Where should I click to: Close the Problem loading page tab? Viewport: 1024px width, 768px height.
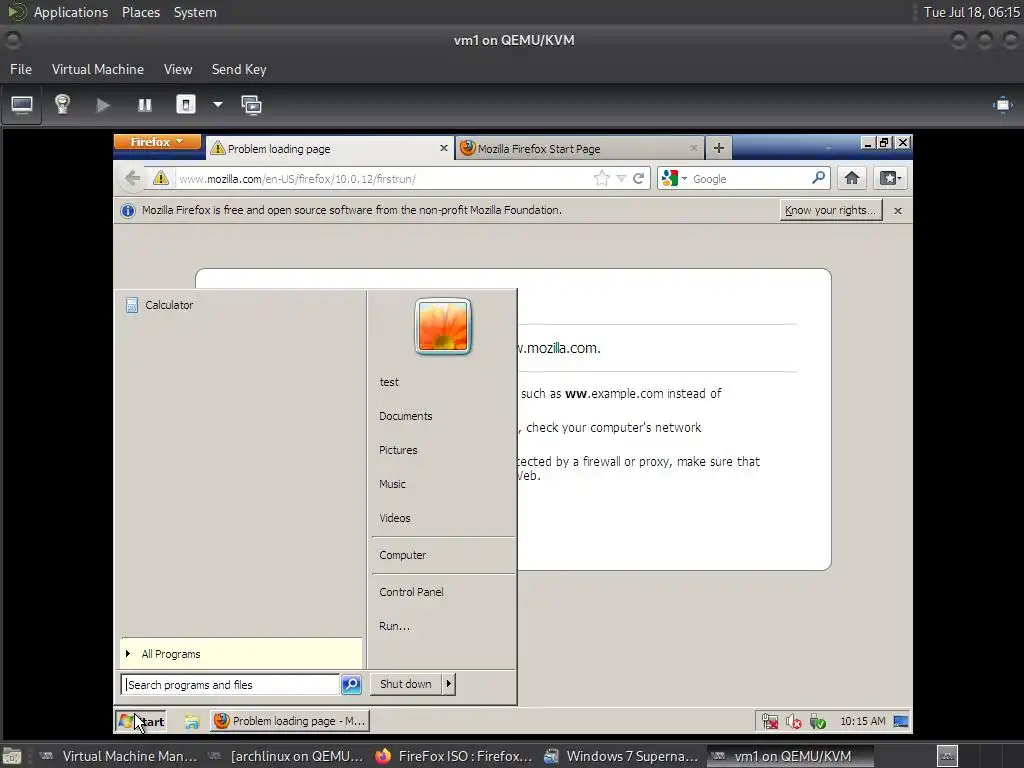click(443, 148)
